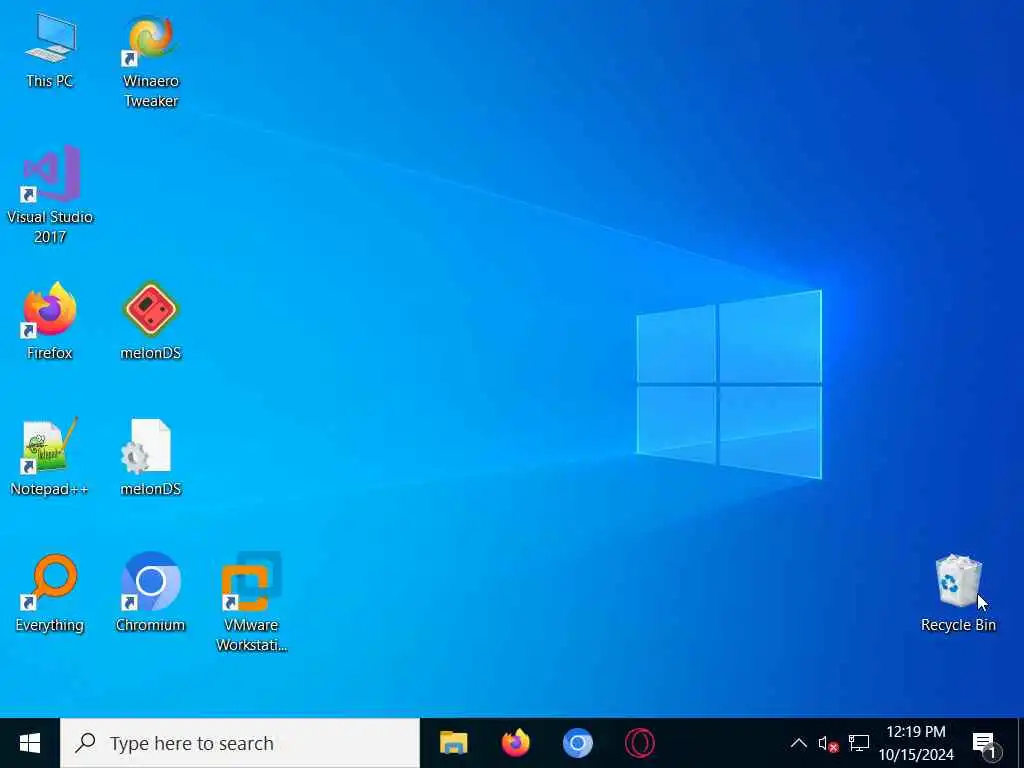
Task: Launch Firefox from the taskbar
Action: point(515,743)
